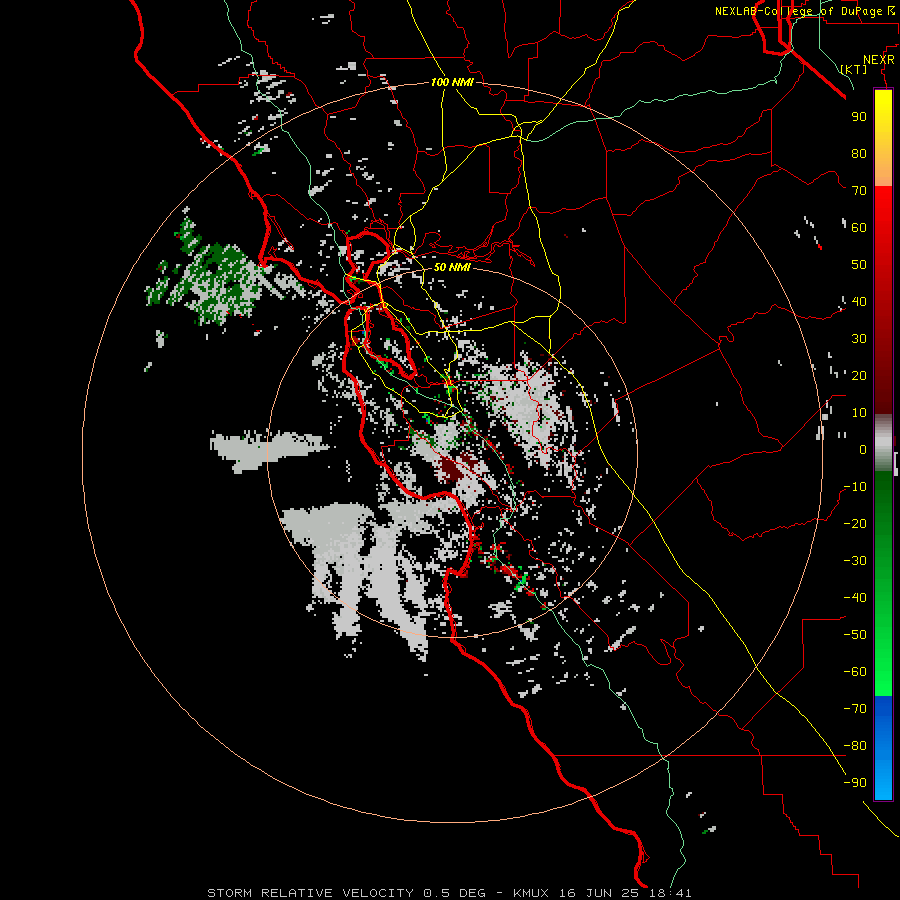Screen dimensions: 900x900
Task: Click the KMUX radar station identifier in the caption
Action: (x=530, y=893)
